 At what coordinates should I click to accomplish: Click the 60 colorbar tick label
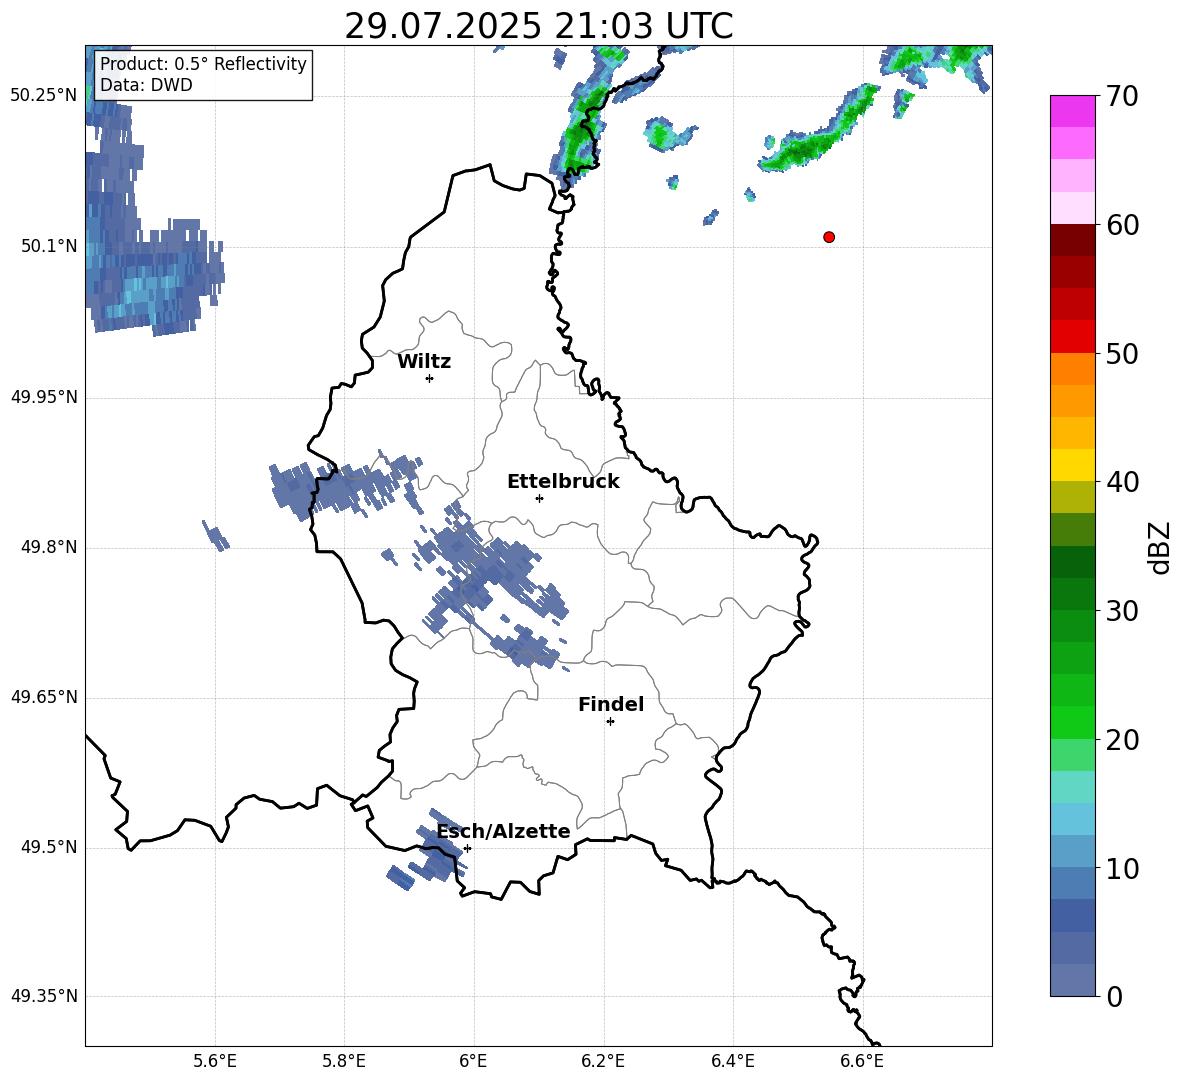point(1121,225)
